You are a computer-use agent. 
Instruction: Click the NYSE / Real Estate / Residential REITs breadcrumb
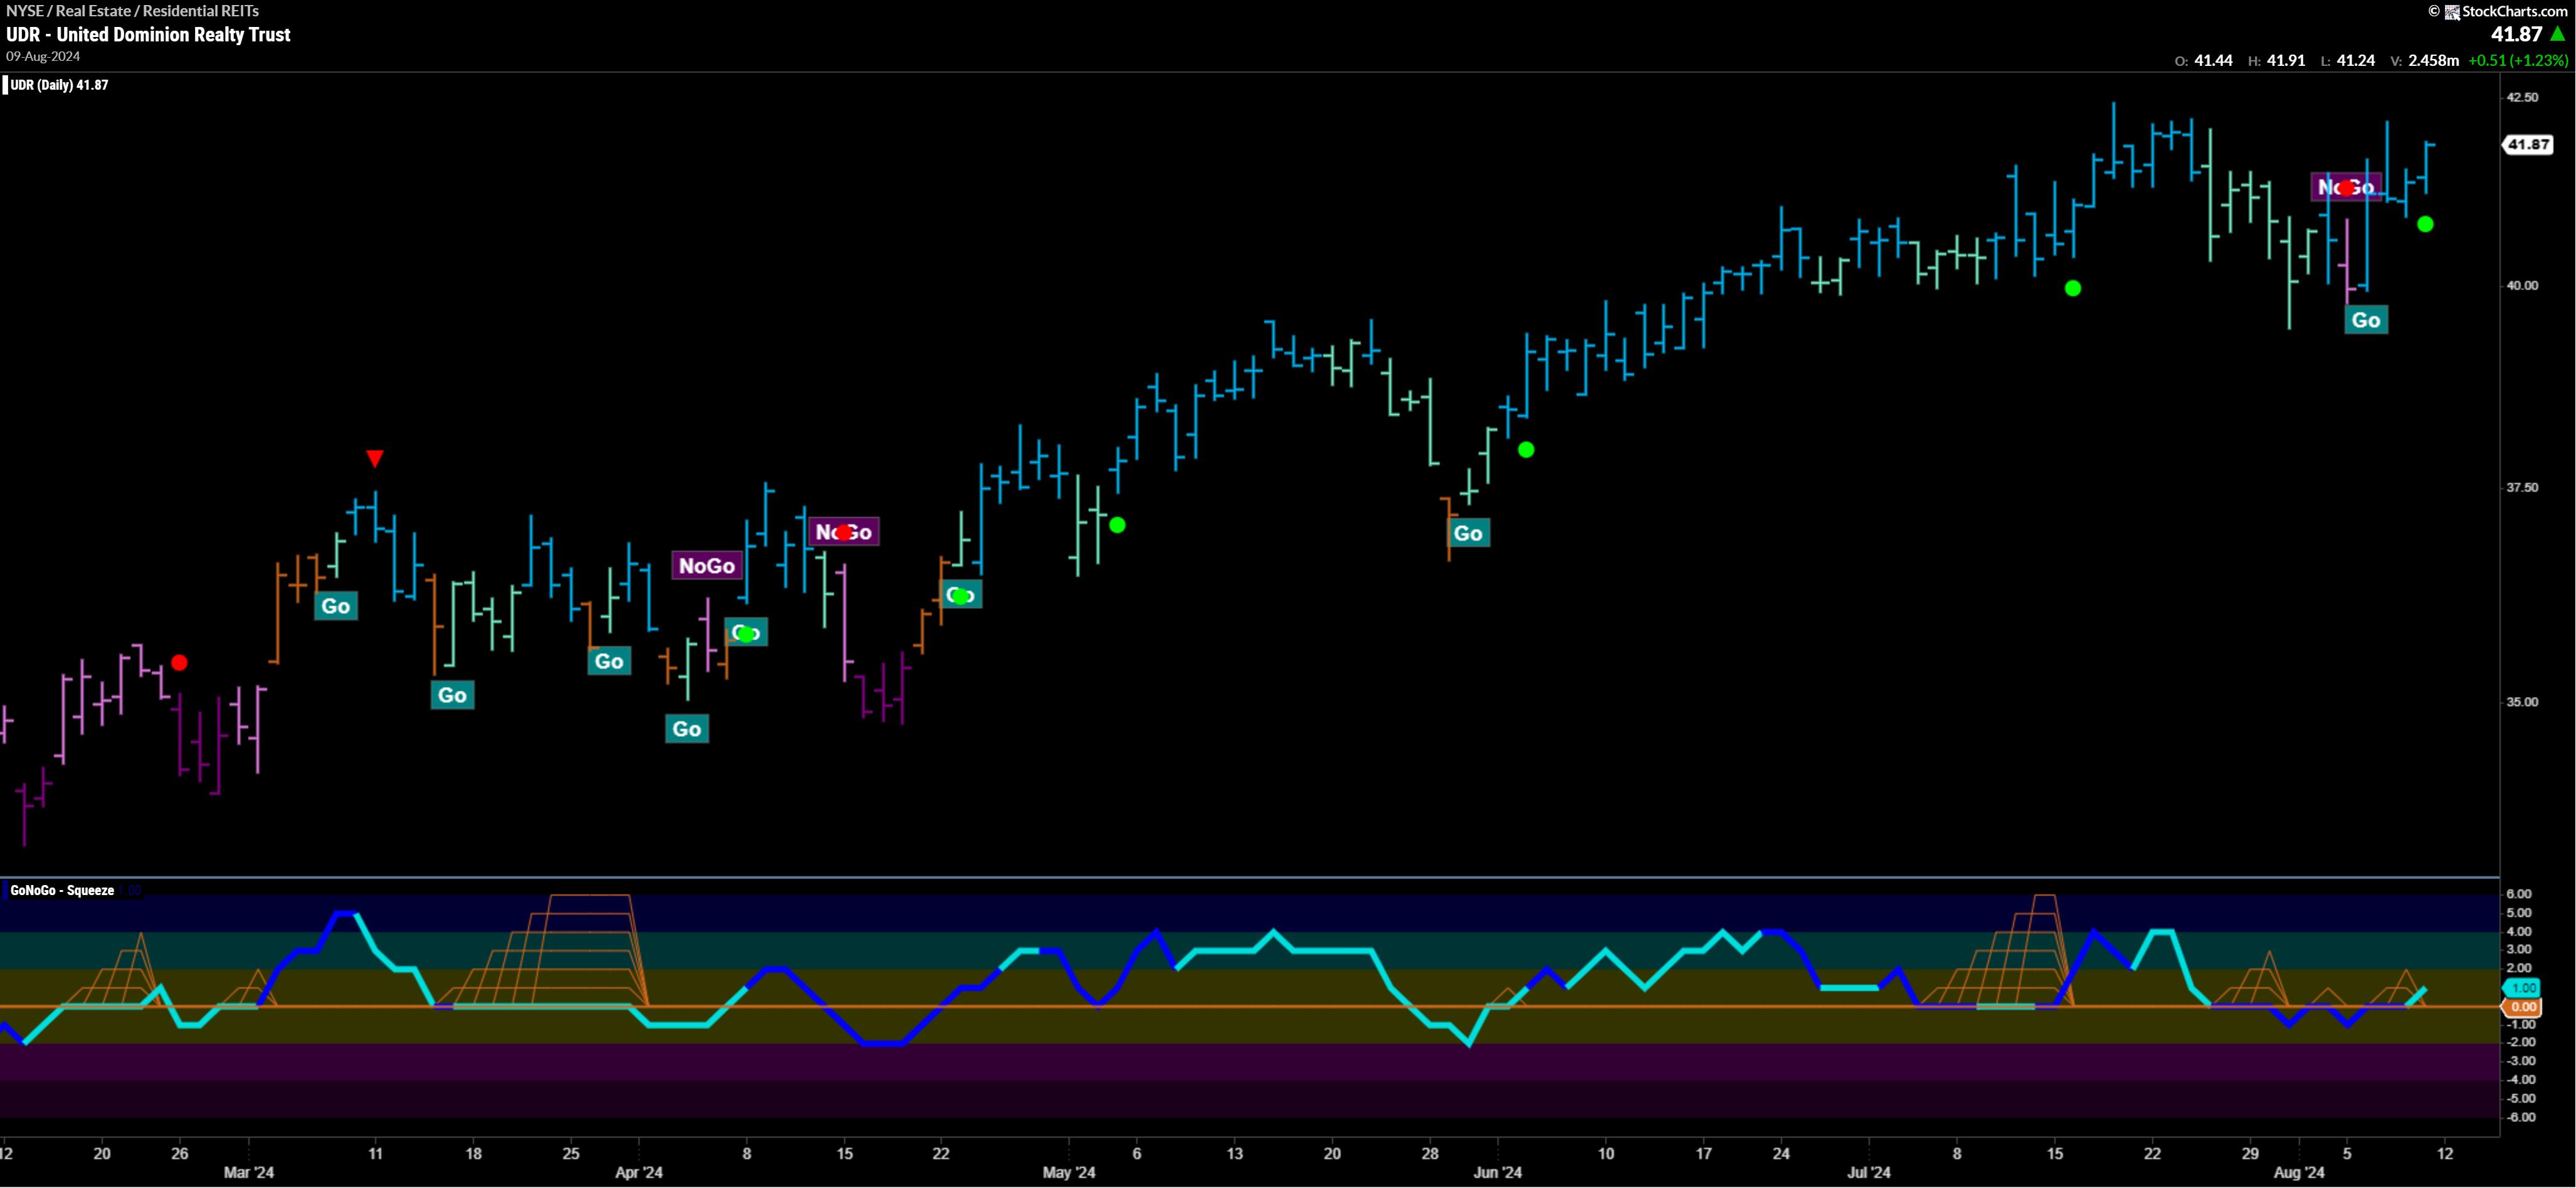[132, 11]
